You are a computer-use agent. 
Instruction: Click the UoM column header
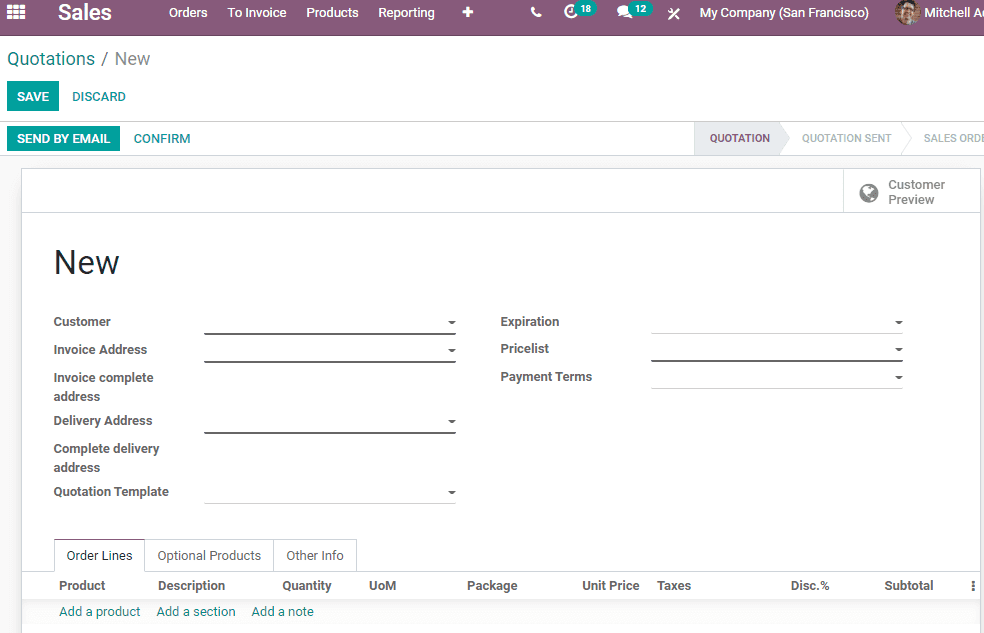(x=382, y=585)
